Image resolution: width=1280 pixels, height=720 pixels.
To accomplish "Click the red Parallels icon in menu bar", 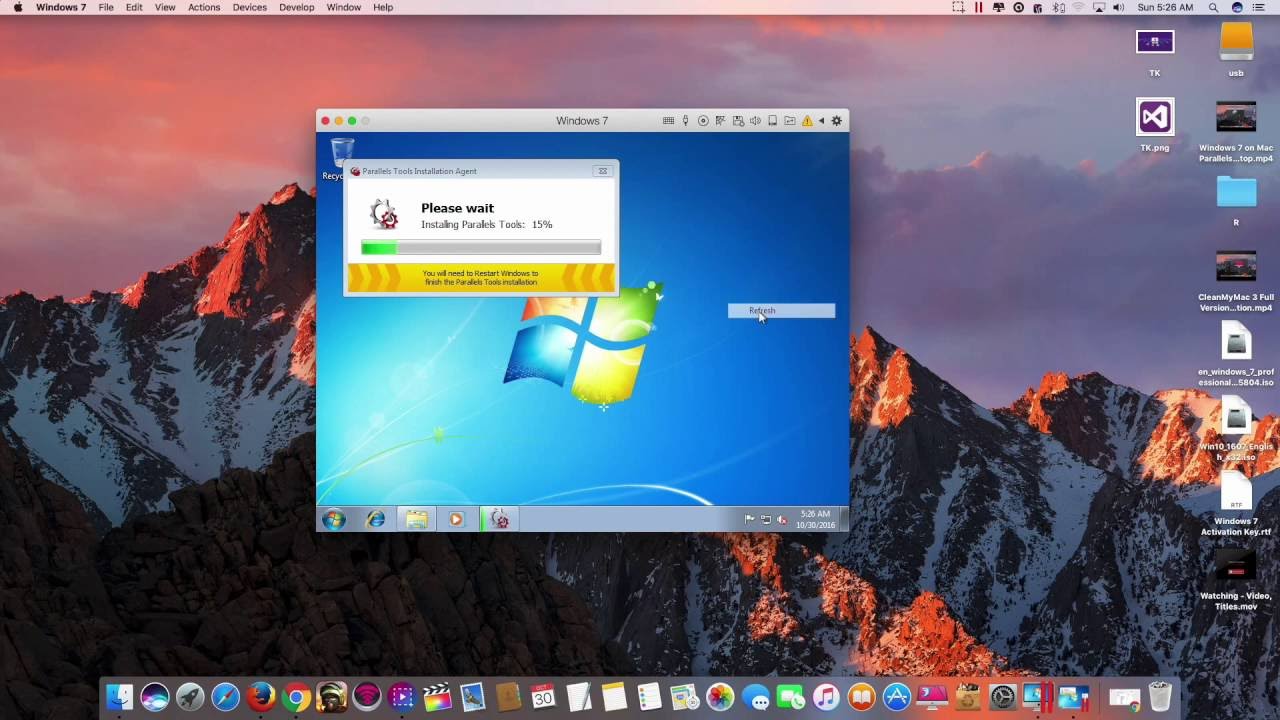I will coord(978,7).
